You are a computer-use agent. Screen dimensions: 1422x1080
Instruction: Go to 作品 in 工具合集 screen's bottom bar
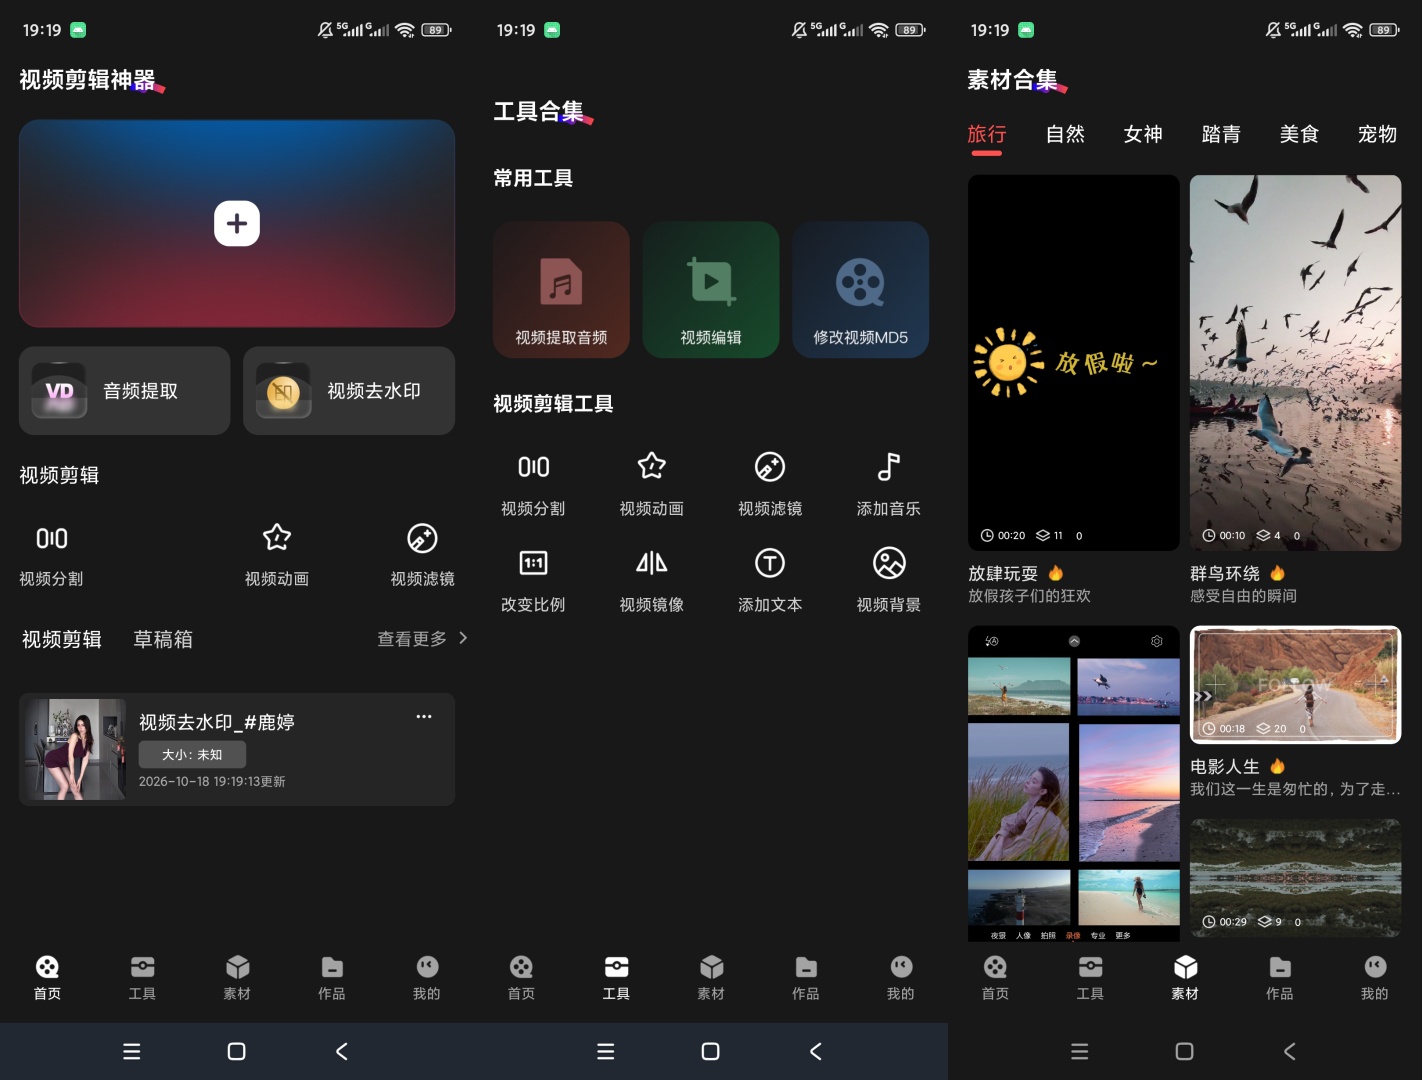(x=806, y=978)
